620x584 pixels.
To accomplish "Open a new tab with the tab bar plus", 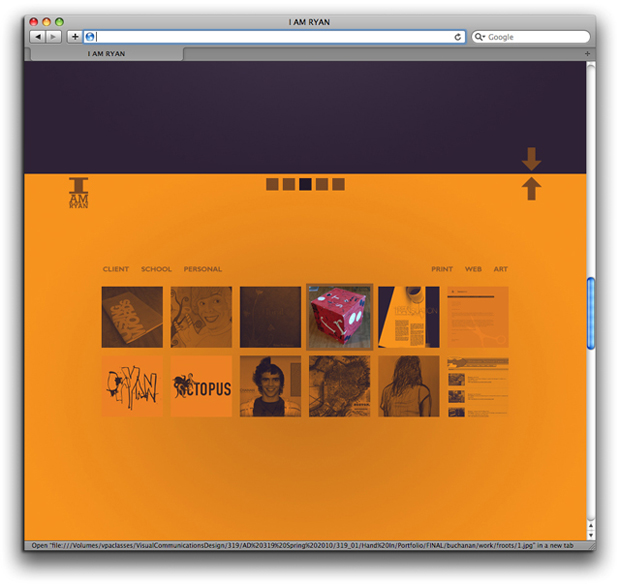I will point(587,53).
